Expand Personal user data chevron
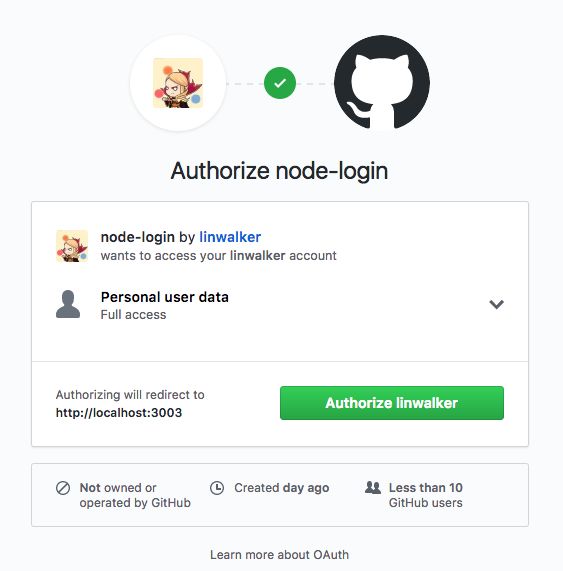The height and width of the screenshot is (571, 563). [496, 304]
